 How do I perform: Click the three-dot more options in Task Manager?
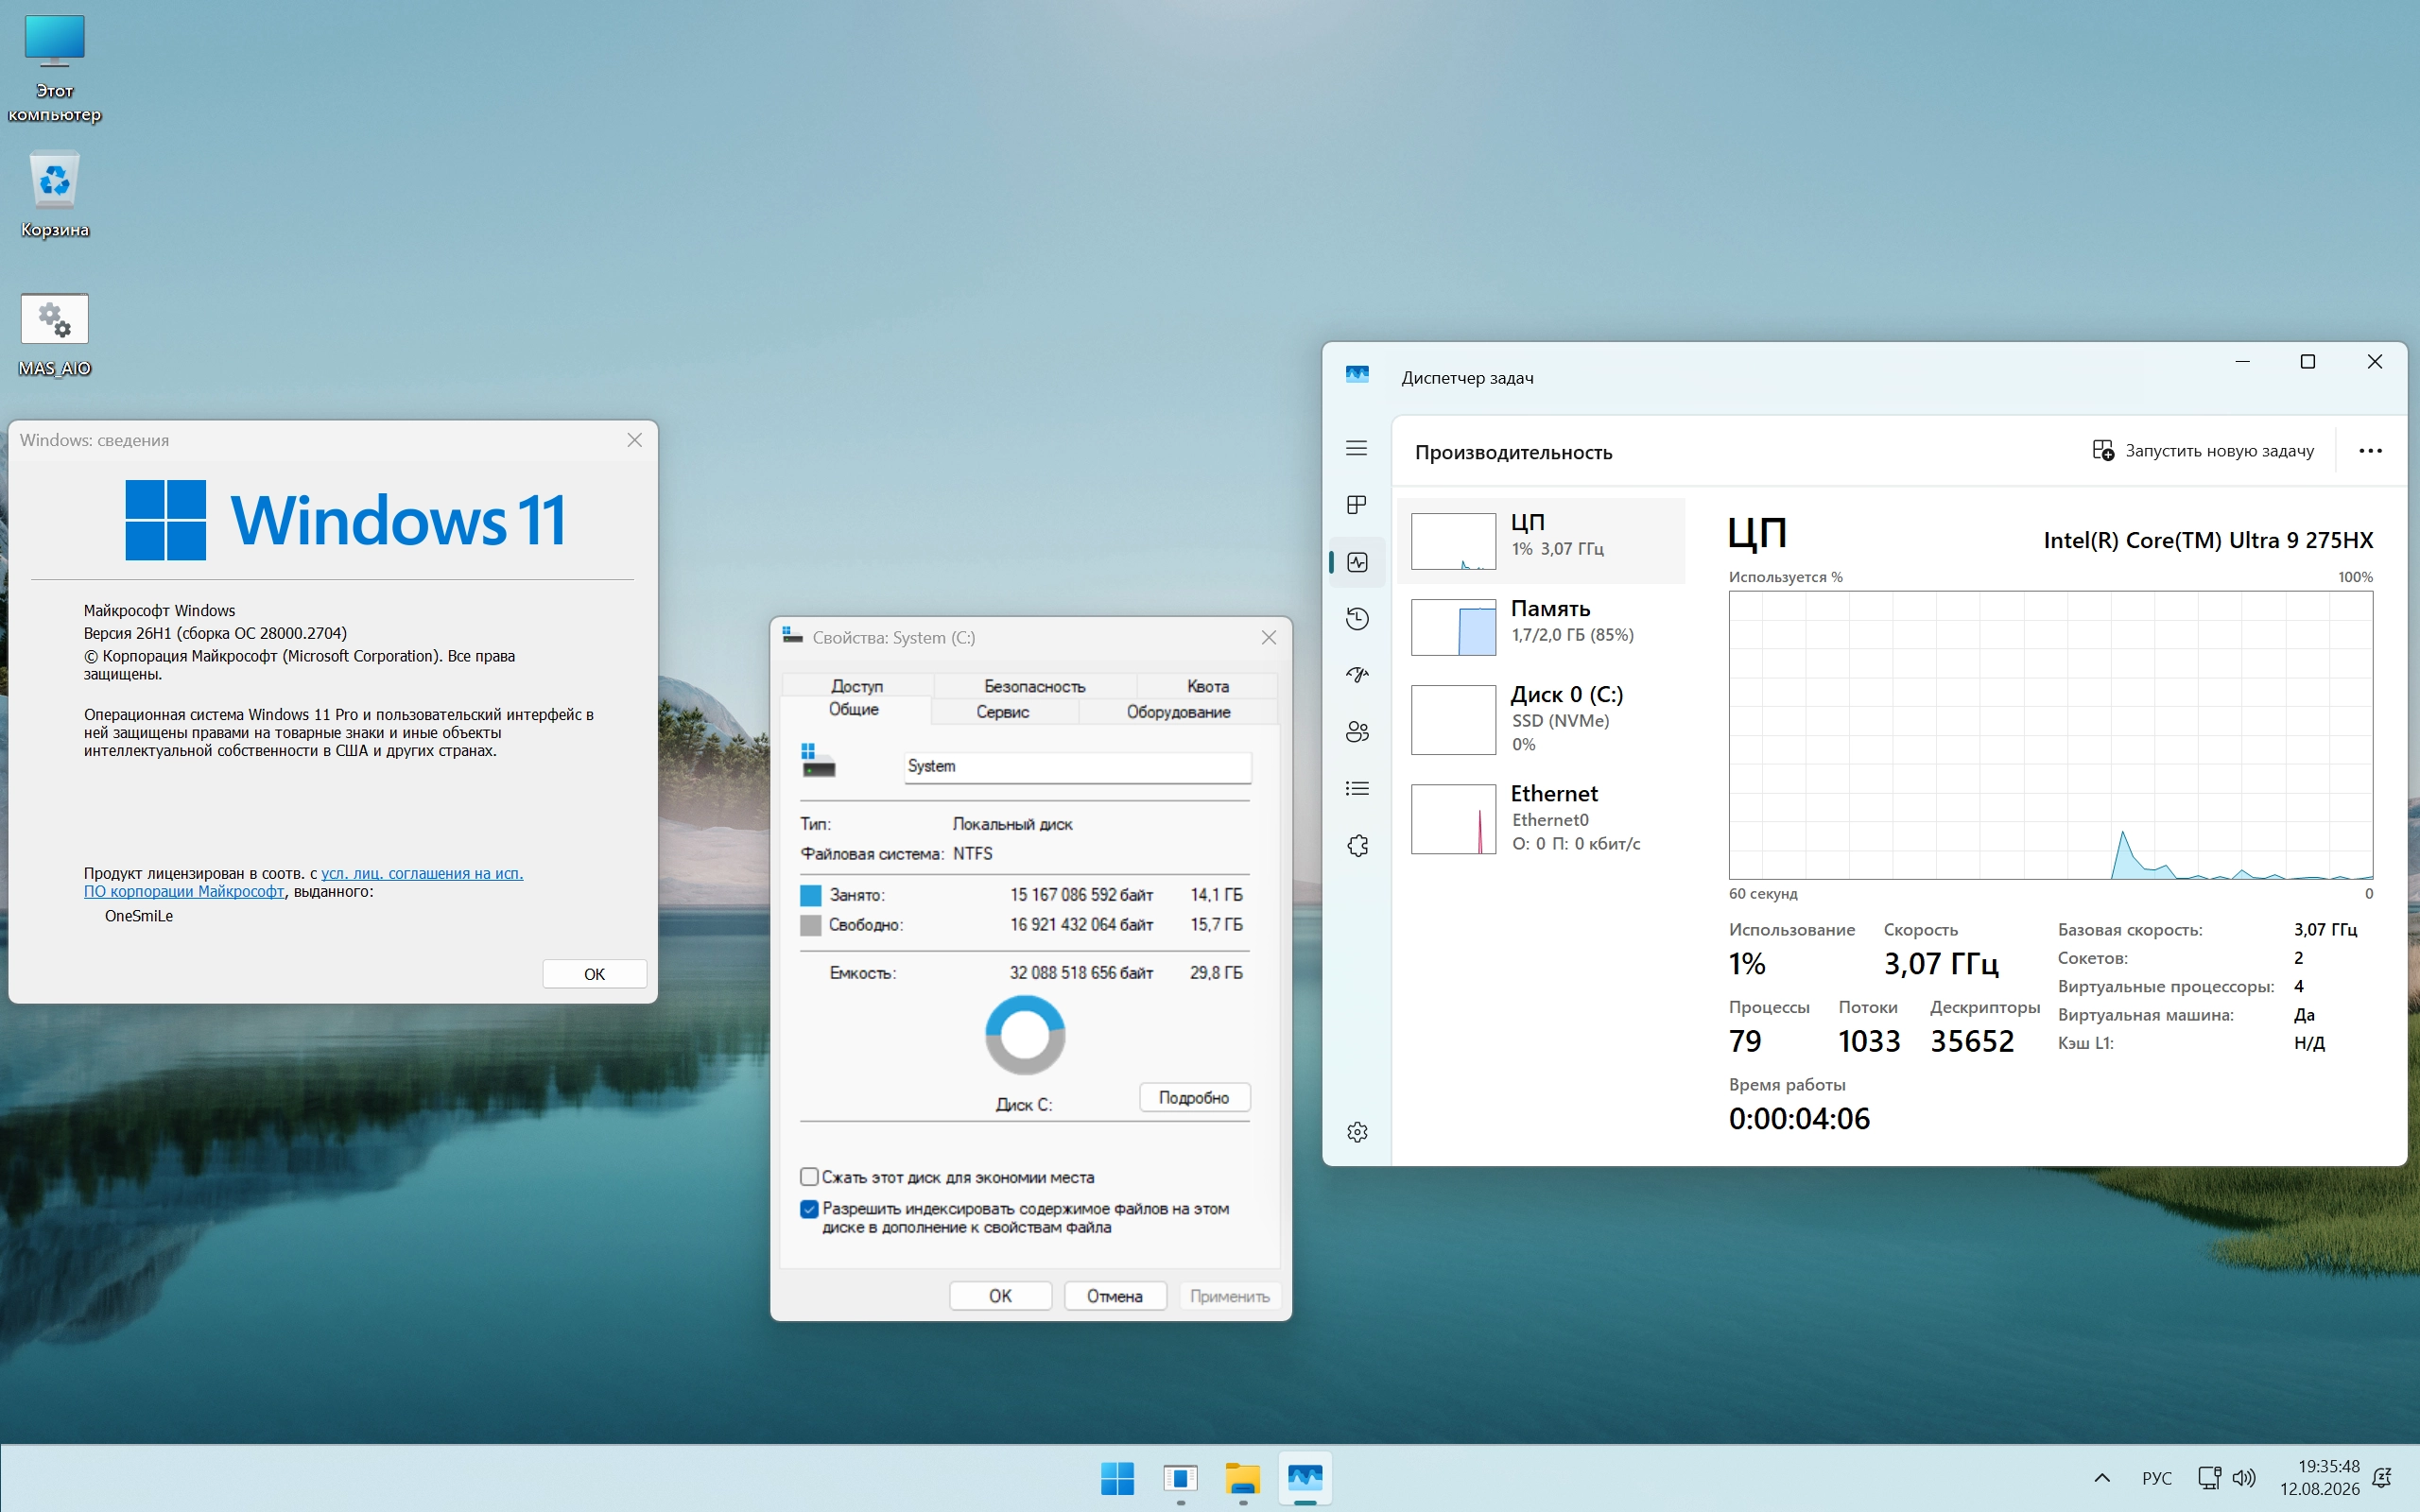(2370, 451)
